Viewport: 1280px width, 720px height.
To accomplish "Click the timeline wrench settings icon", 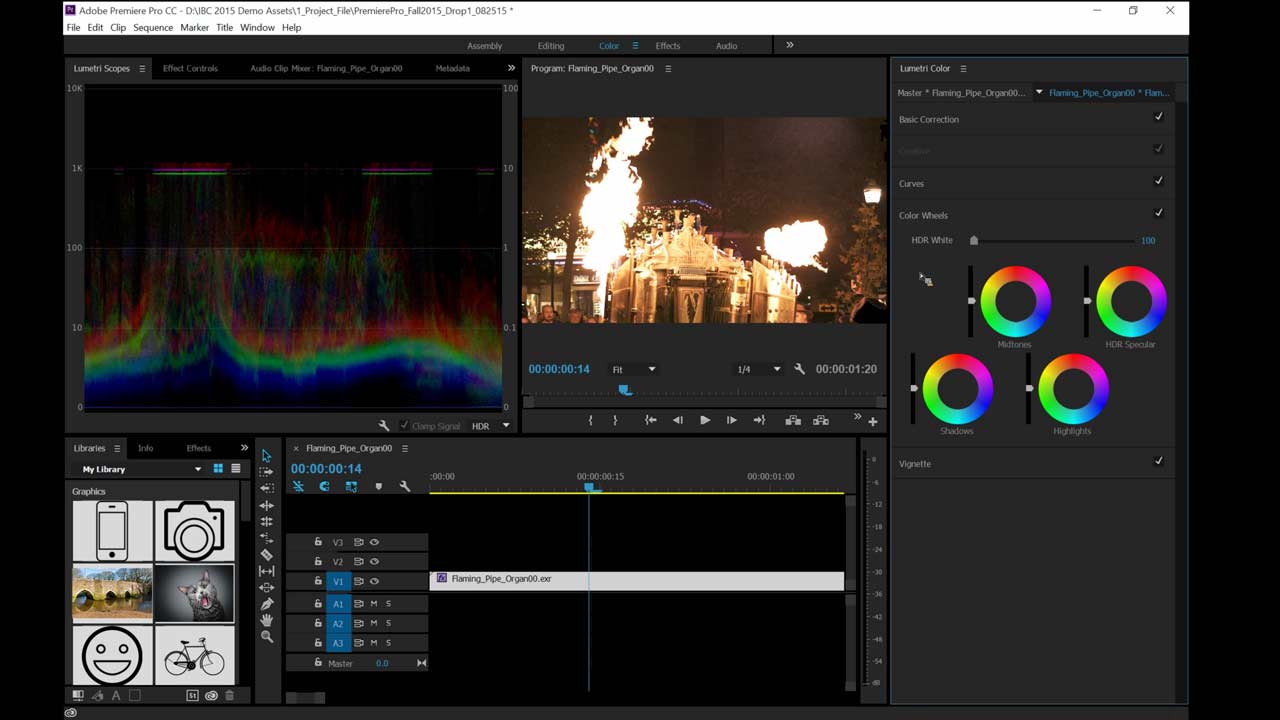I will pyautogui.click(x=404, y=487).
